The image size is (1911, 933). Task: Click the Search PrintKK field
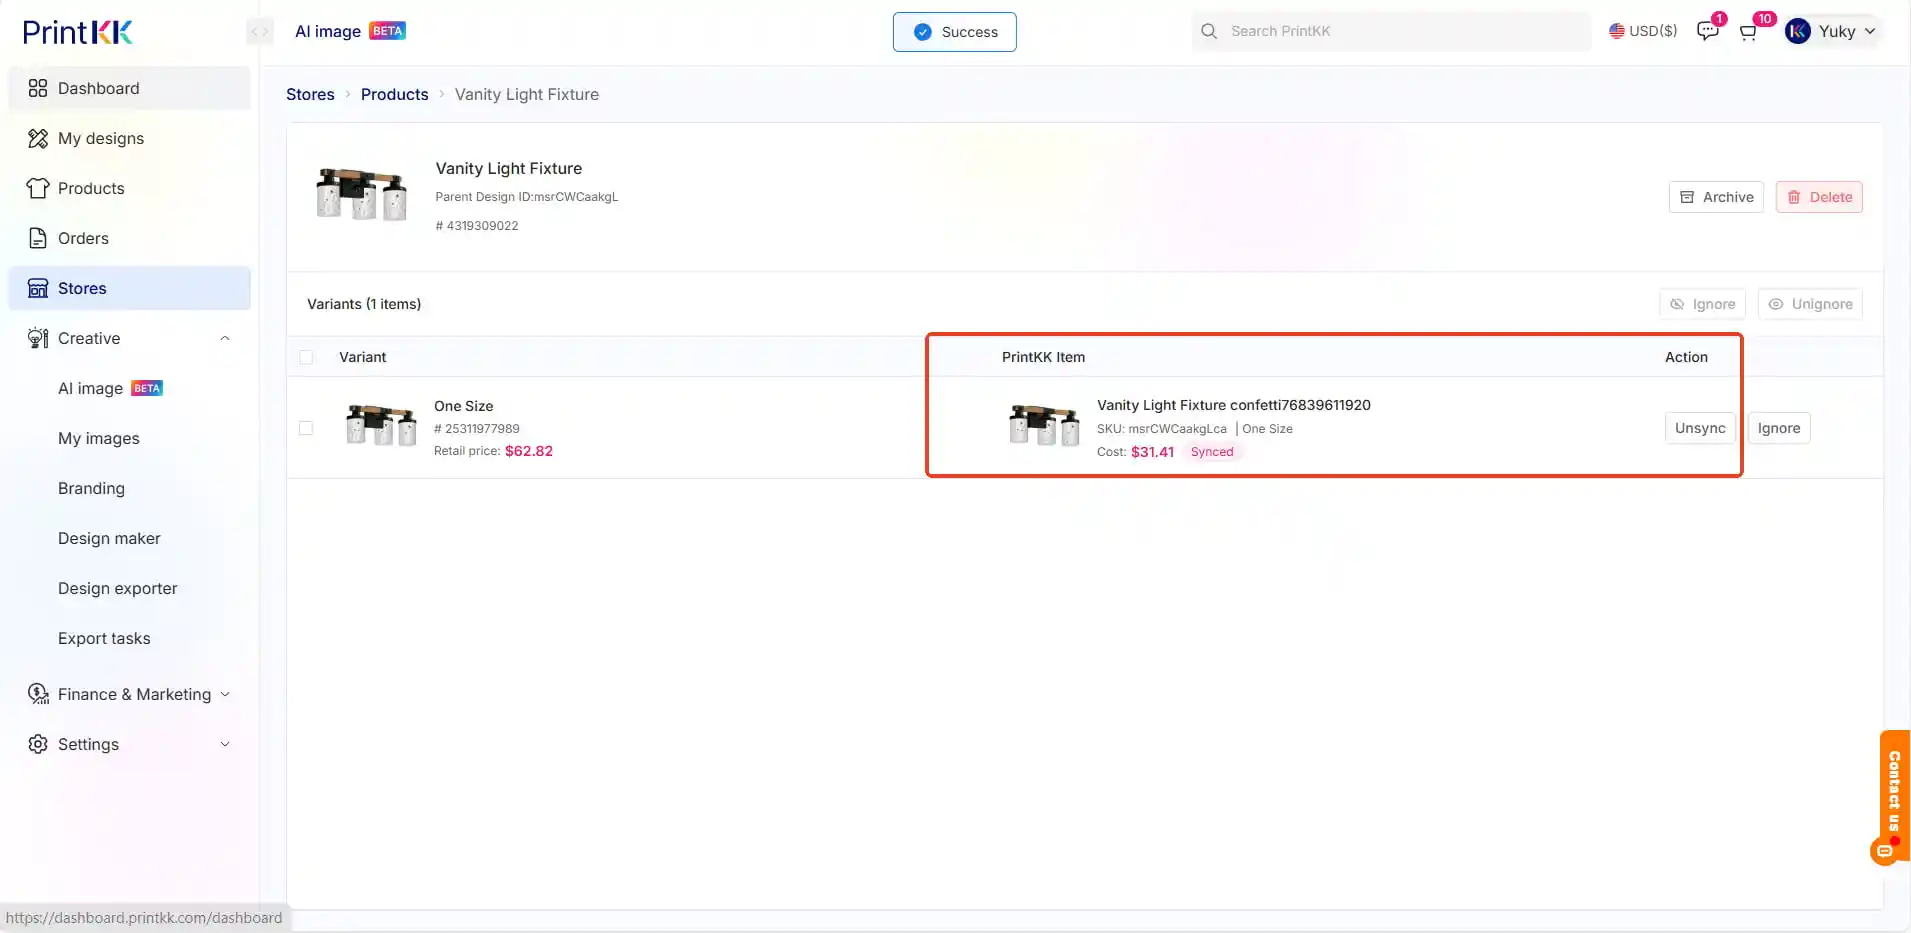click(x=1391, y=31)
